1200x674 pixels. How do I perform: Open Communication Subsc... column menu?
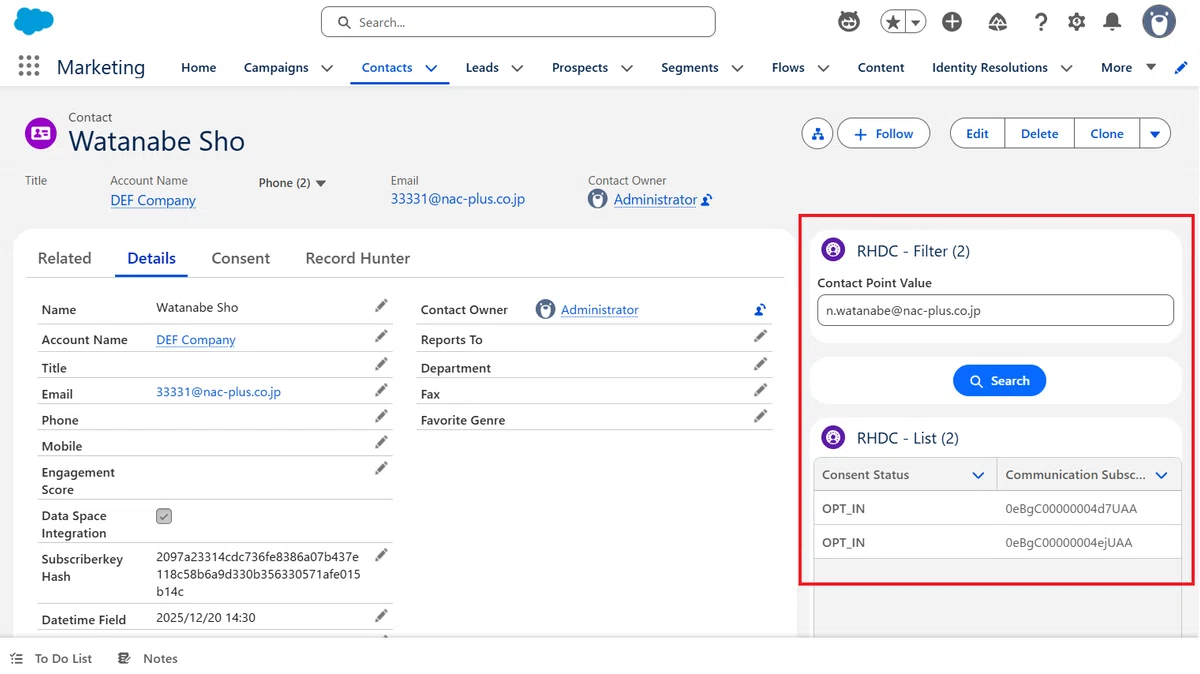pyautogui.click(x=1161, y=475)
